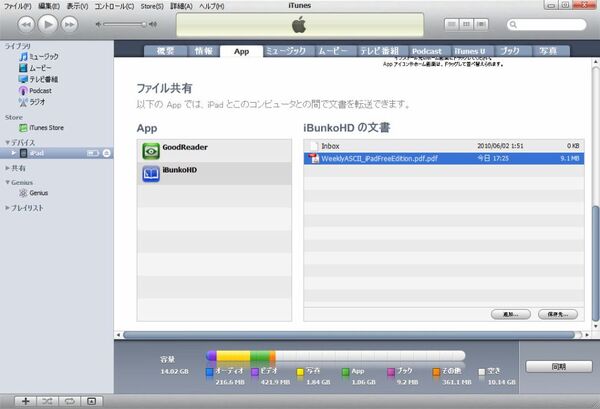Switch to grid view button
Image resolution: width=600 pixels, height=409 pixels.
466,24
